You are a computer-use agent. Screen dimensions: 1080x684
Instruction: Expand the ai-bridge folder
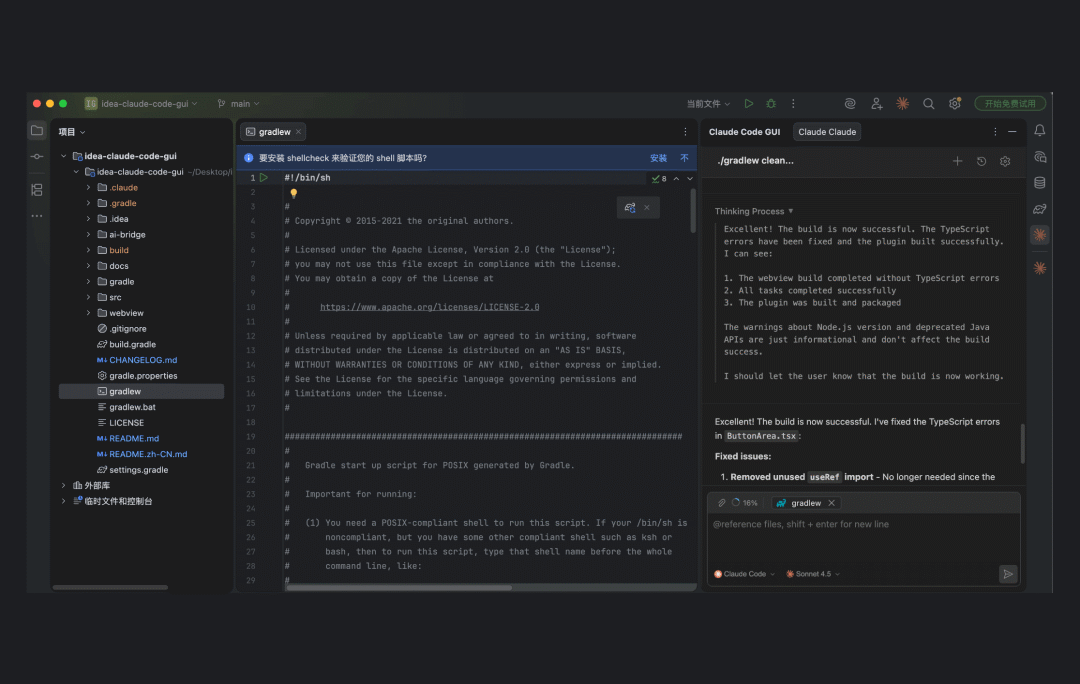pyautogui.click(x=88, y=234)
